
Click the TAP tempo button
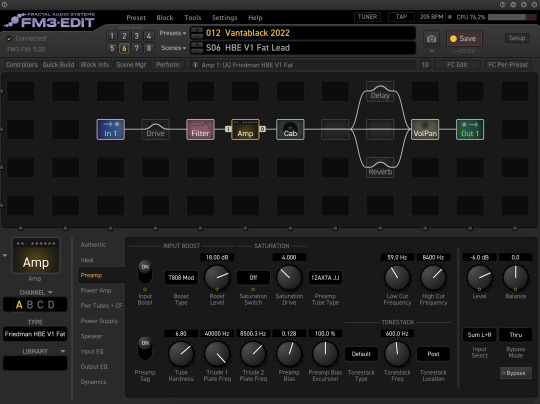click(401, 17)
